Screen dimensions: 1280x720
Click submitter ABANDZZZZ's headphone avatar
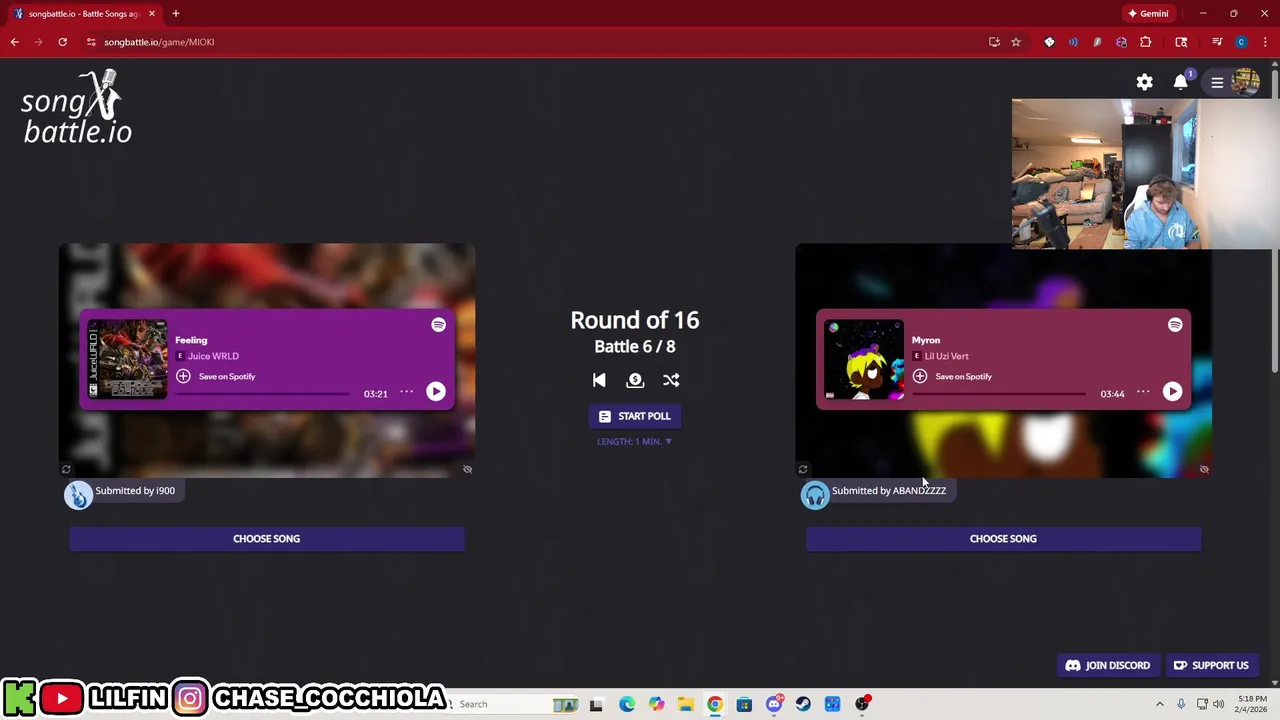coord(815,495)
